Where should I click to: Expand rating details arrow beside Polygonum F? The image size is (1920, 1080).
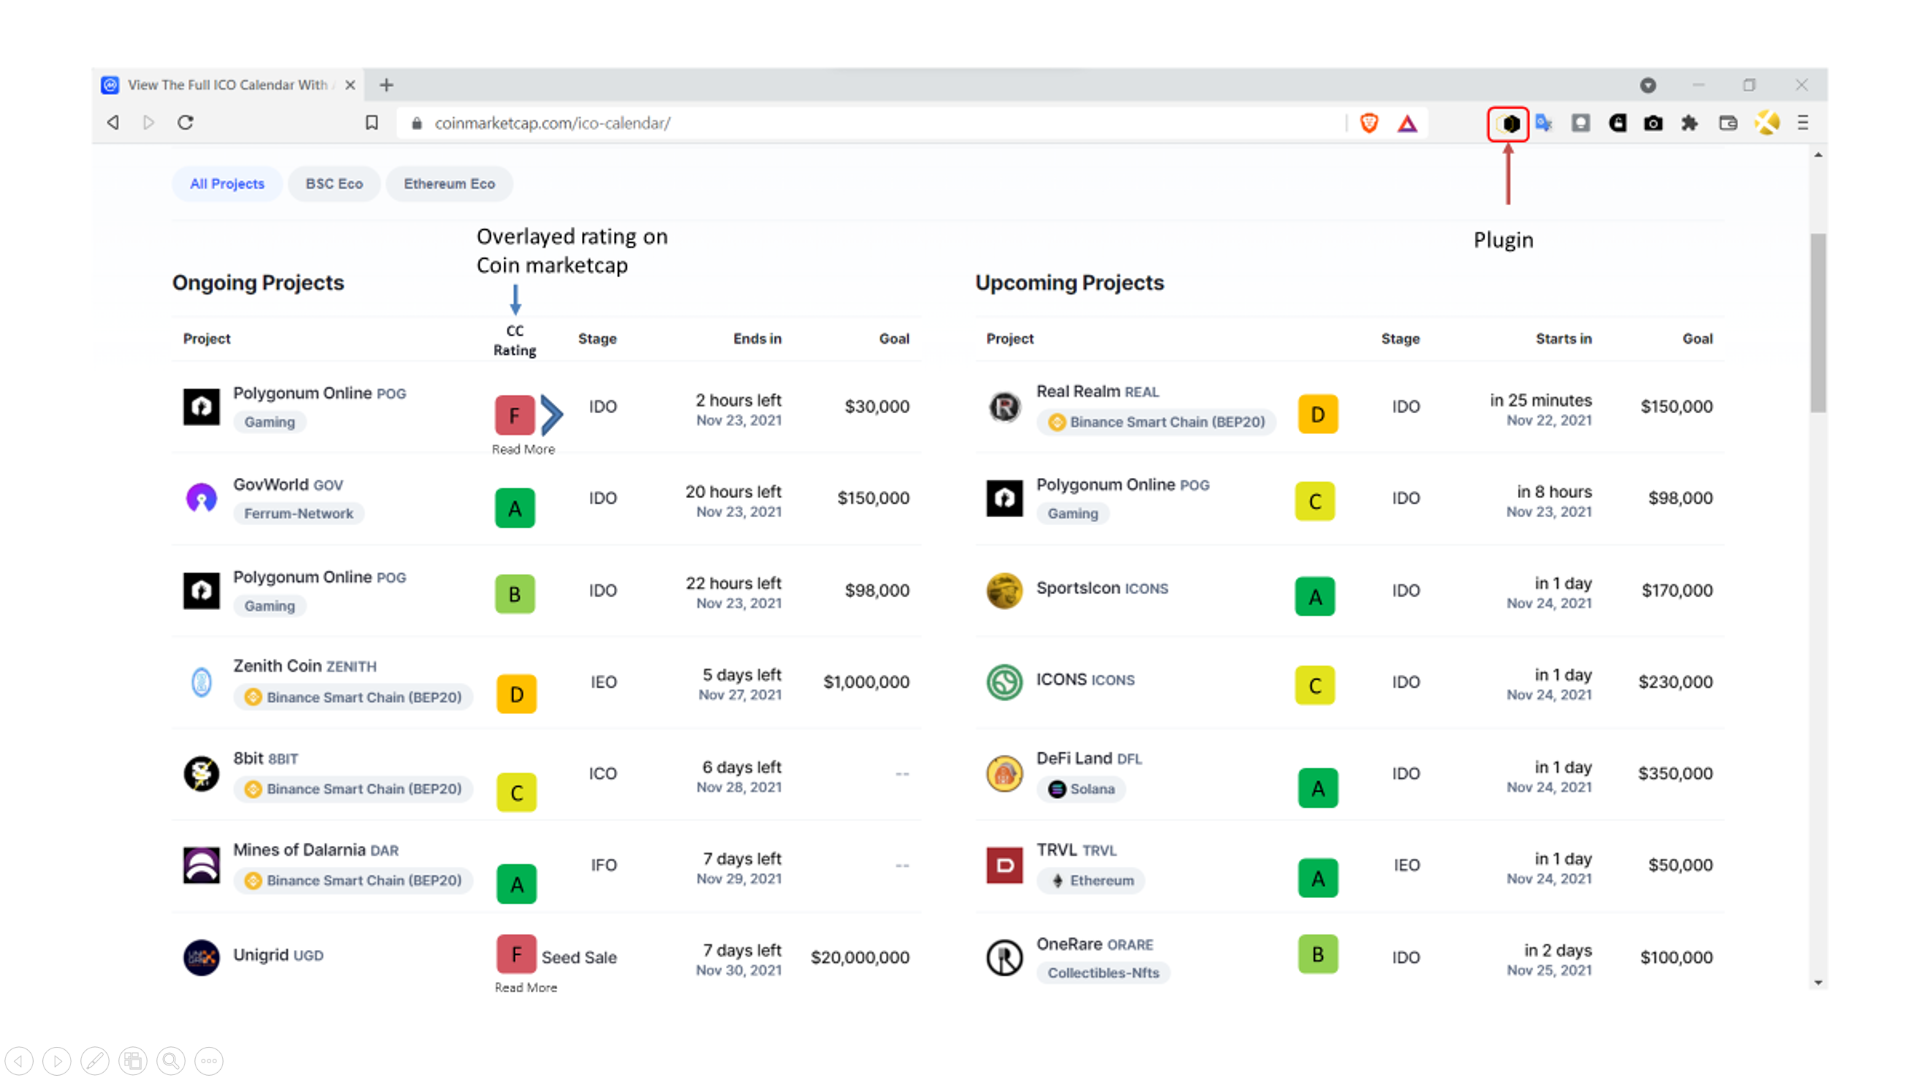552,414
